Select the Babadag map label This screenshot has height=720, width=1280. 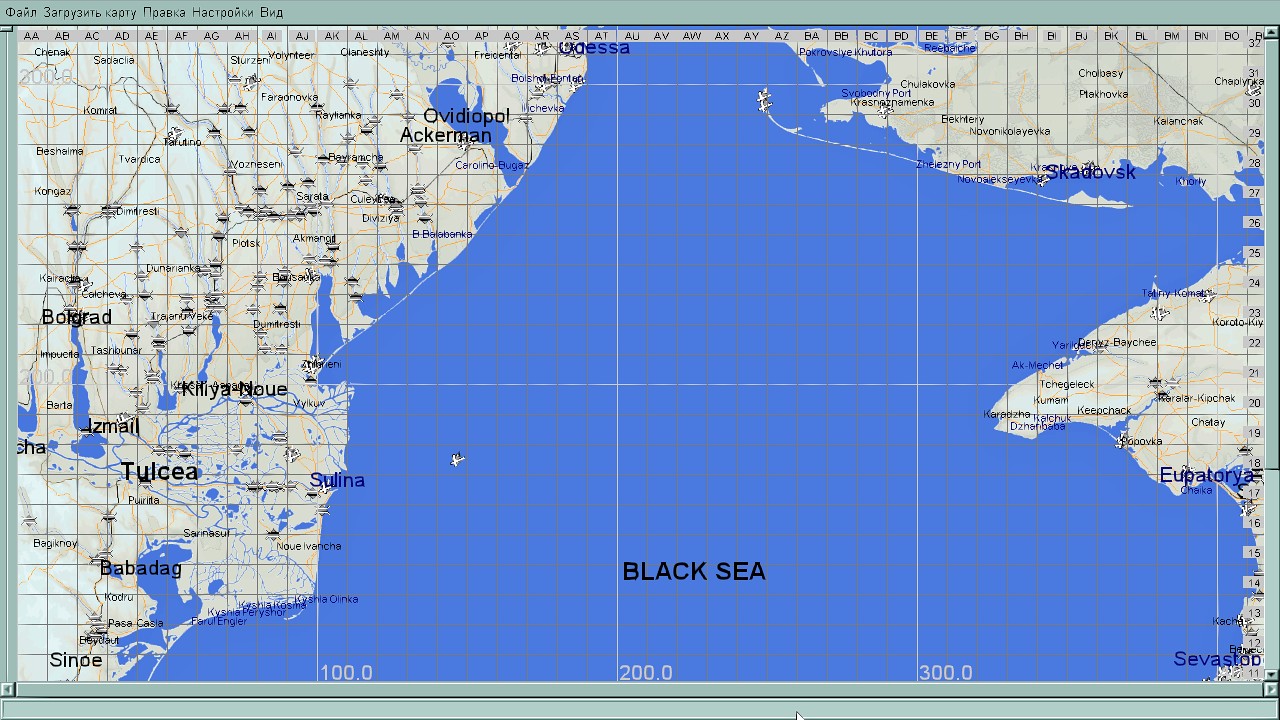[141, 569]
